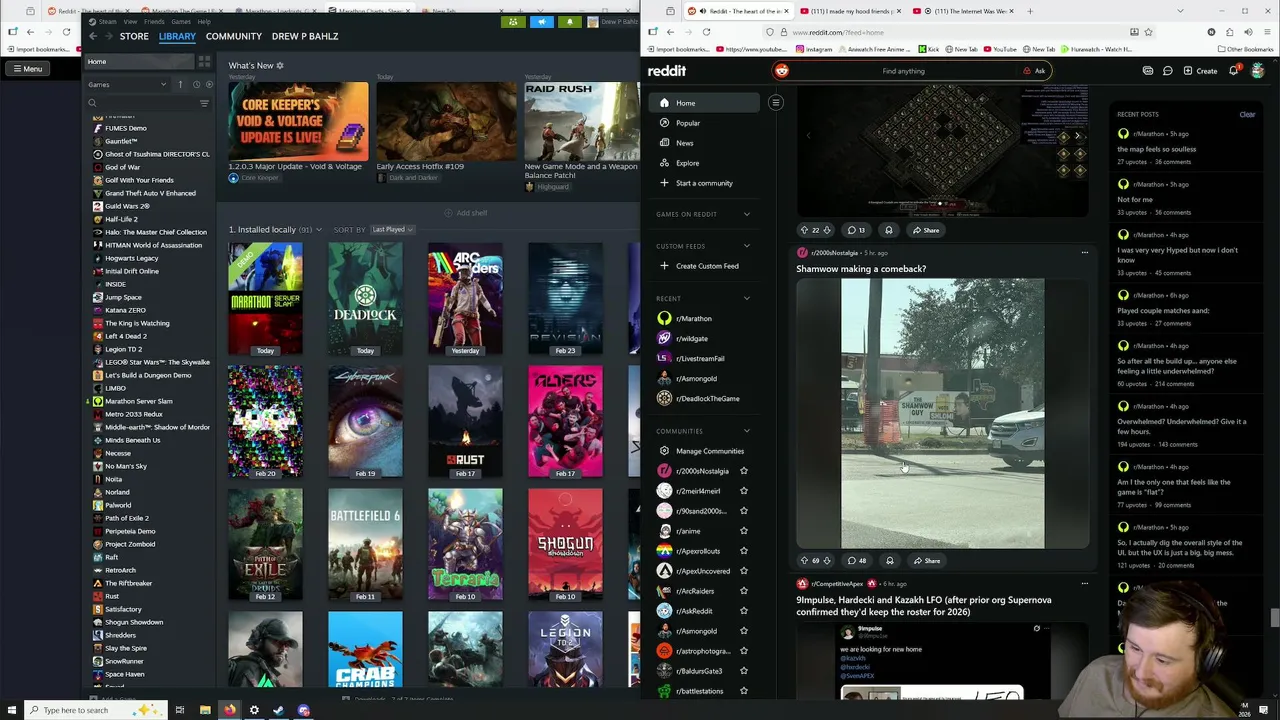Open Firefox application hamburger menu

tap(1265, 32)
